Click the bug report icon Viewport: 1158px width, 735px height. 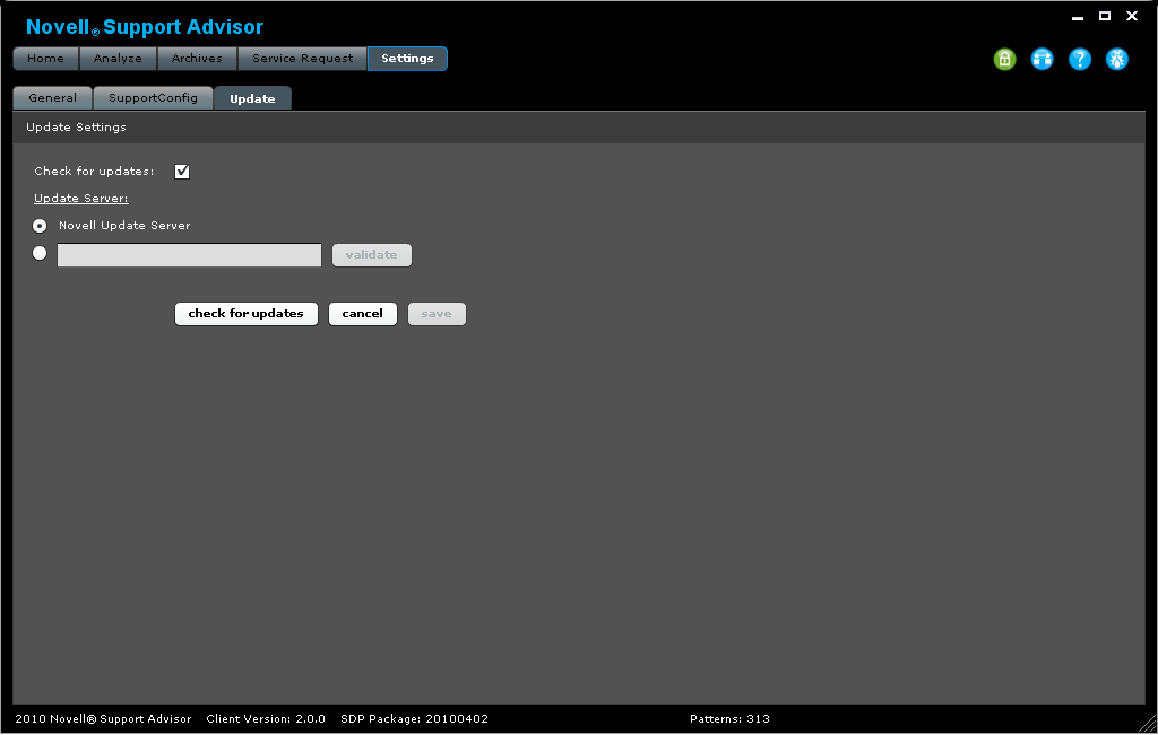[x=1117, y=59]
